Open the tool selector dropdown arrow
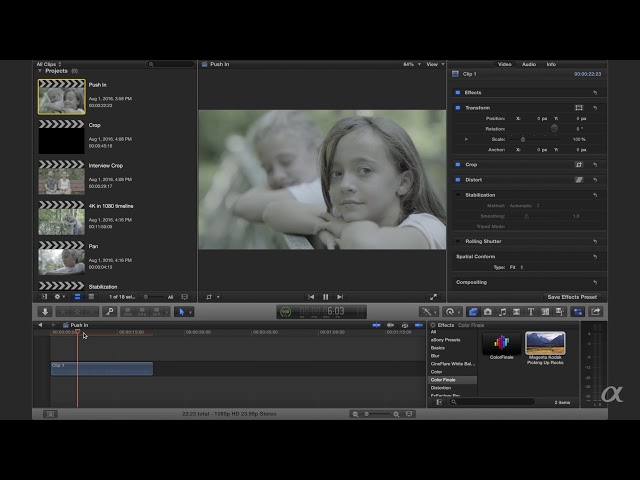The width and height of the screenshot is (640, 480). click(x=191, y=313)
